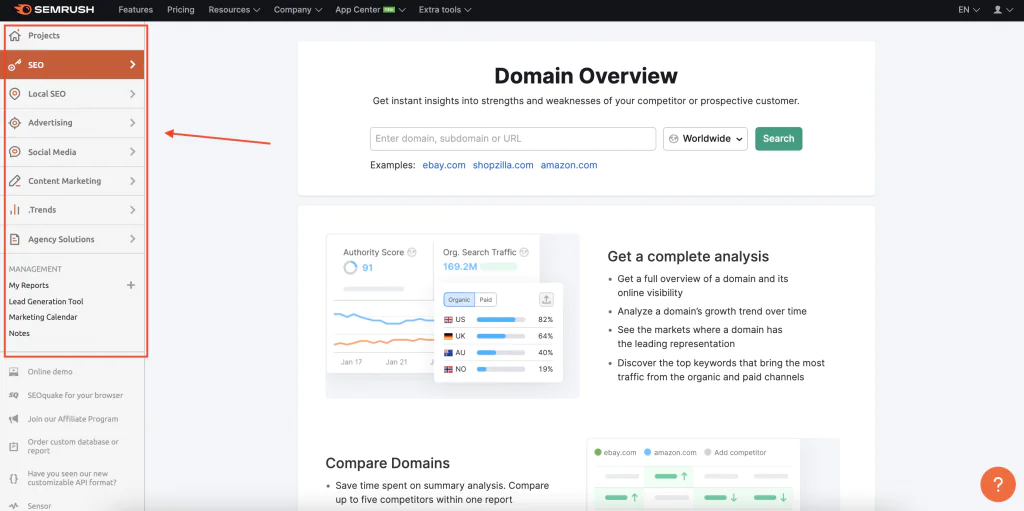1024x511 pixels.
Task: Select Organic toggle in preview card
Action: click(459, 299)
